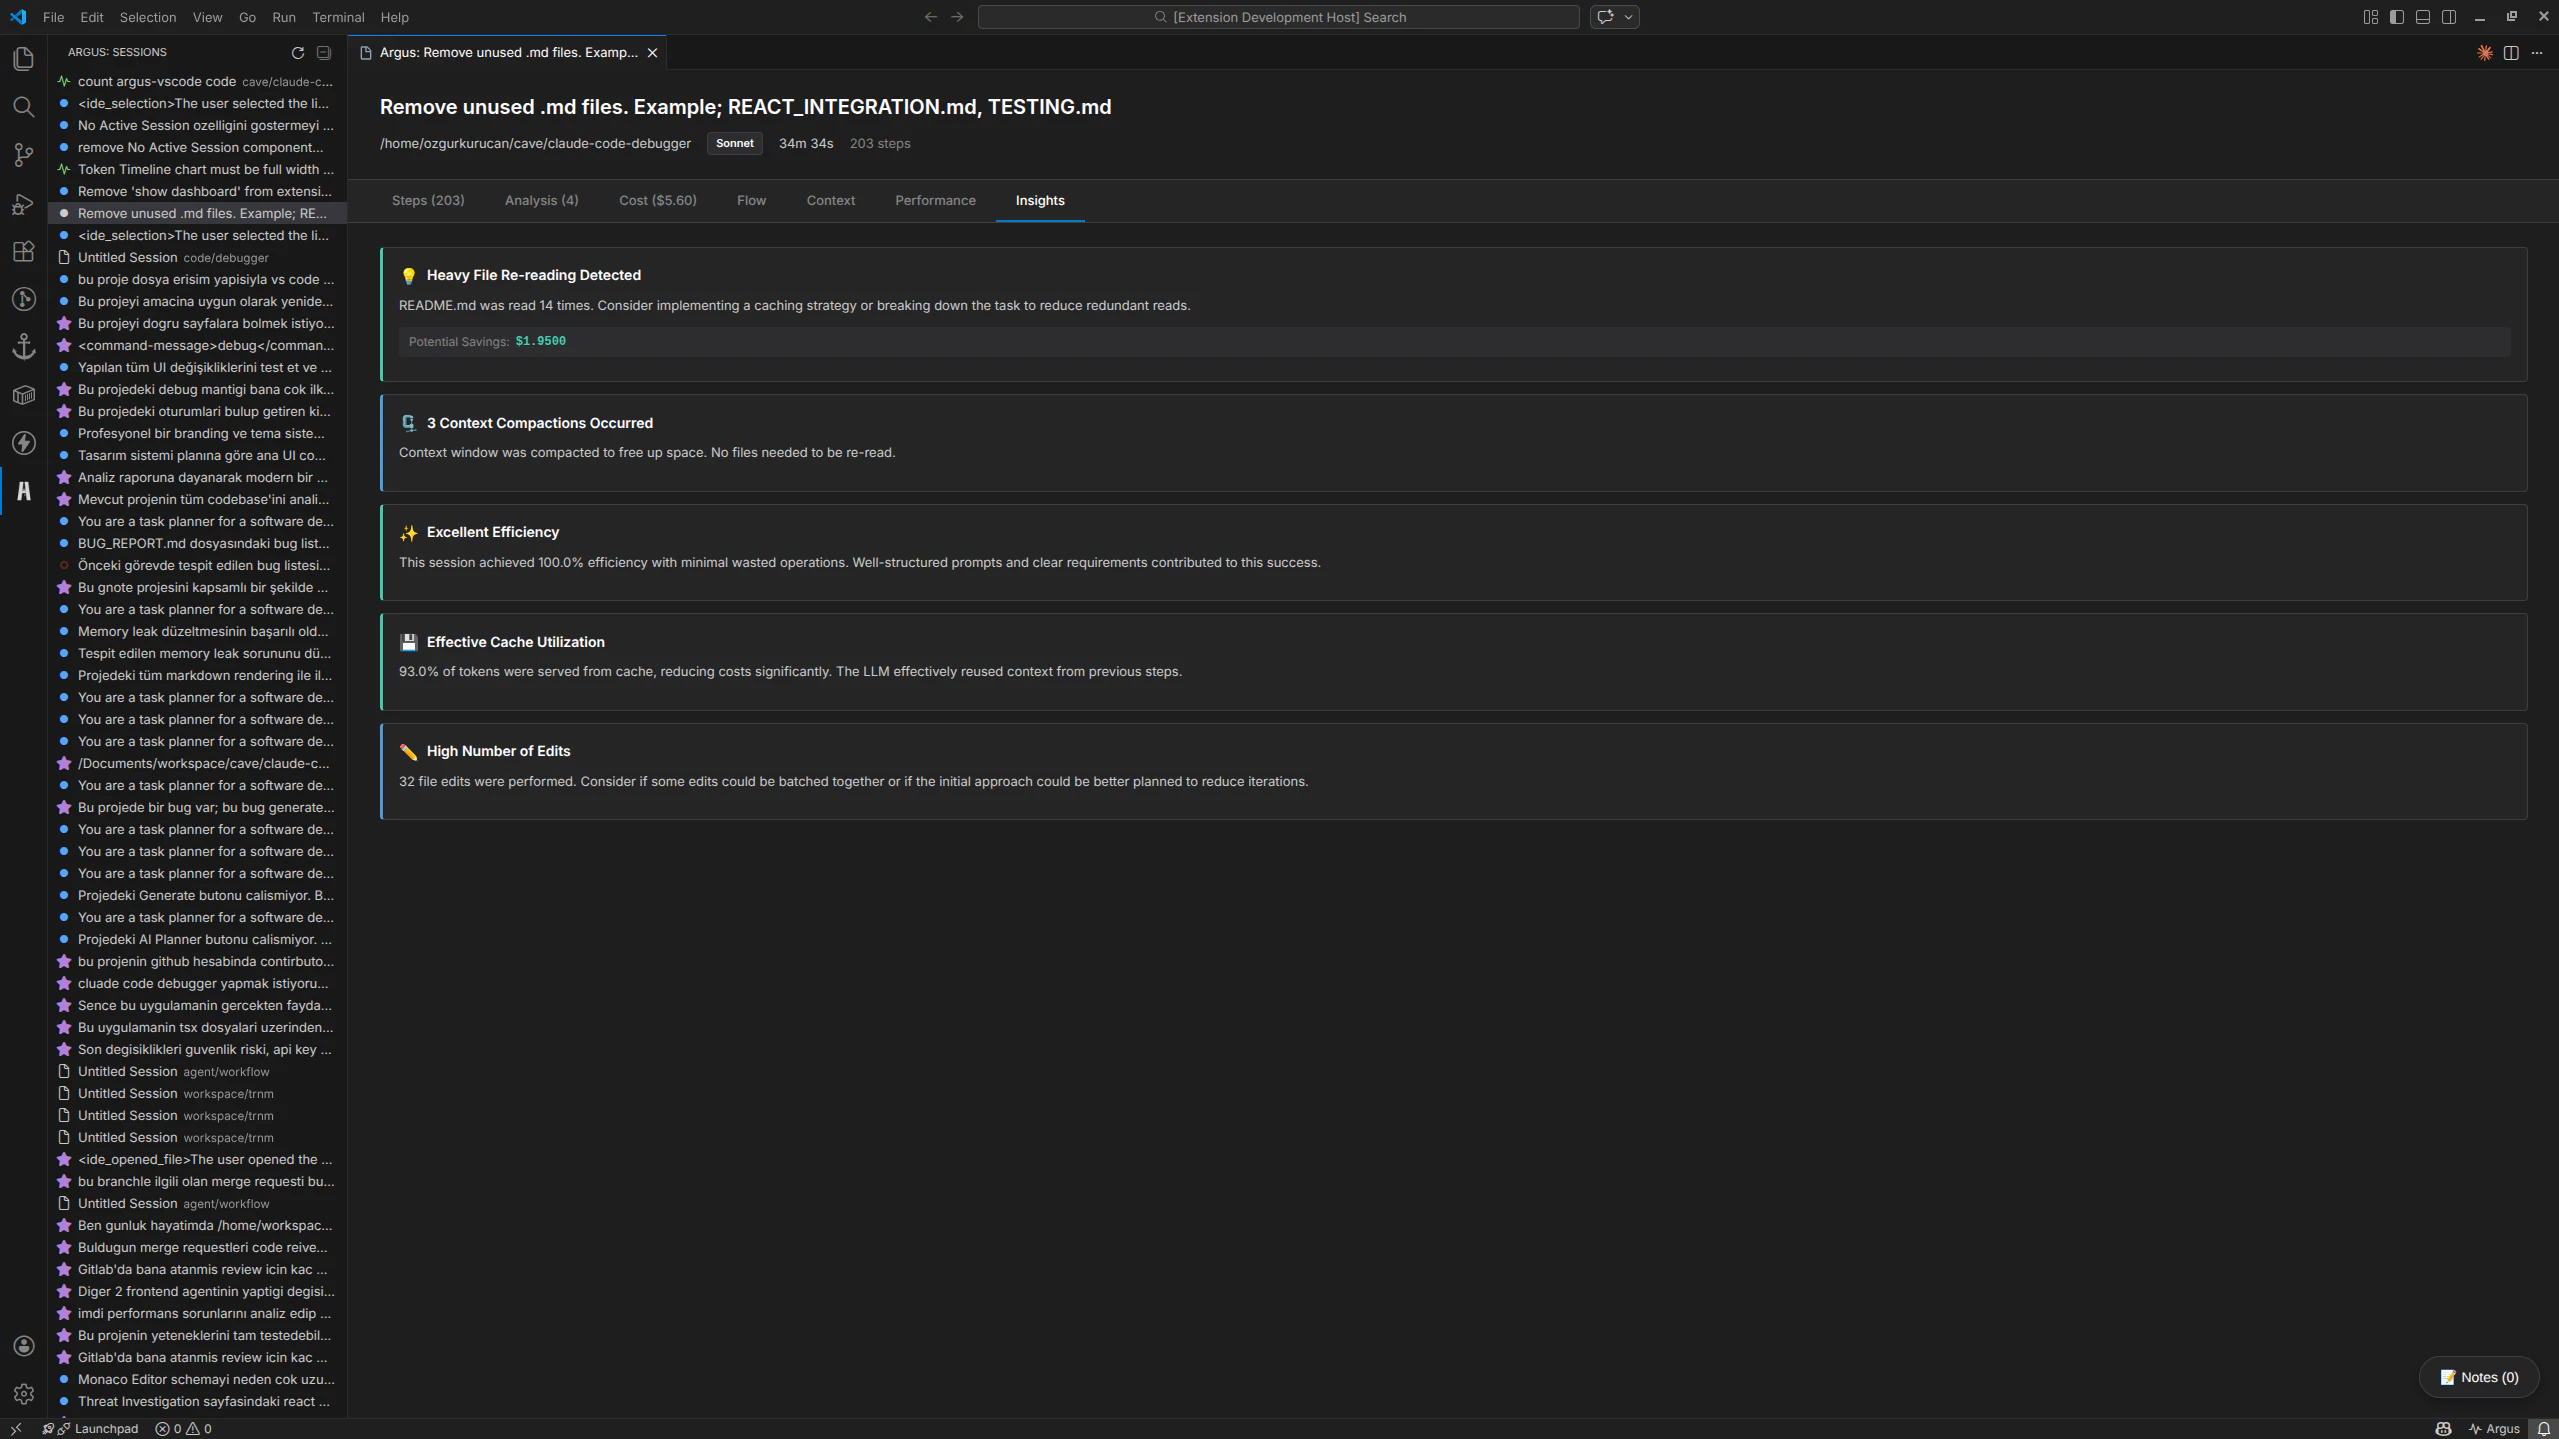This screenshot has width=2559, height=1439.
Task: Open Run and Debug view icon
Action: (24, 204)
